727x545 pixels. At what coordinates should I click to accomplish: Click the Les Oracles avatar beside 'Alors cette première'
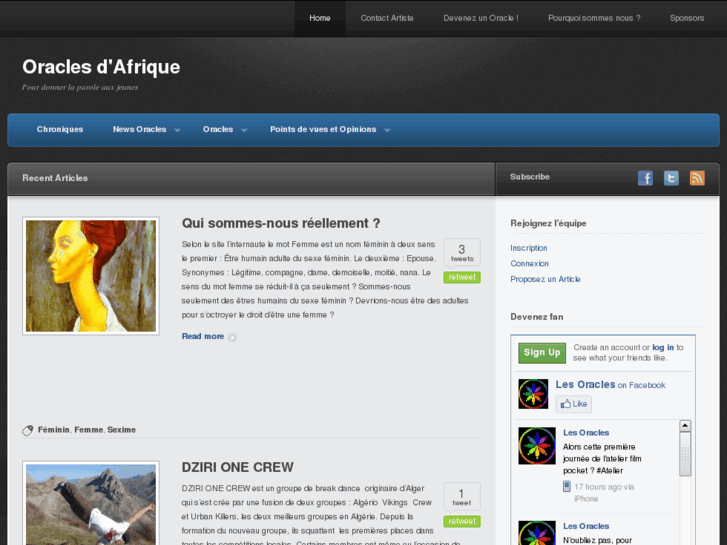[x=537, y=446]
